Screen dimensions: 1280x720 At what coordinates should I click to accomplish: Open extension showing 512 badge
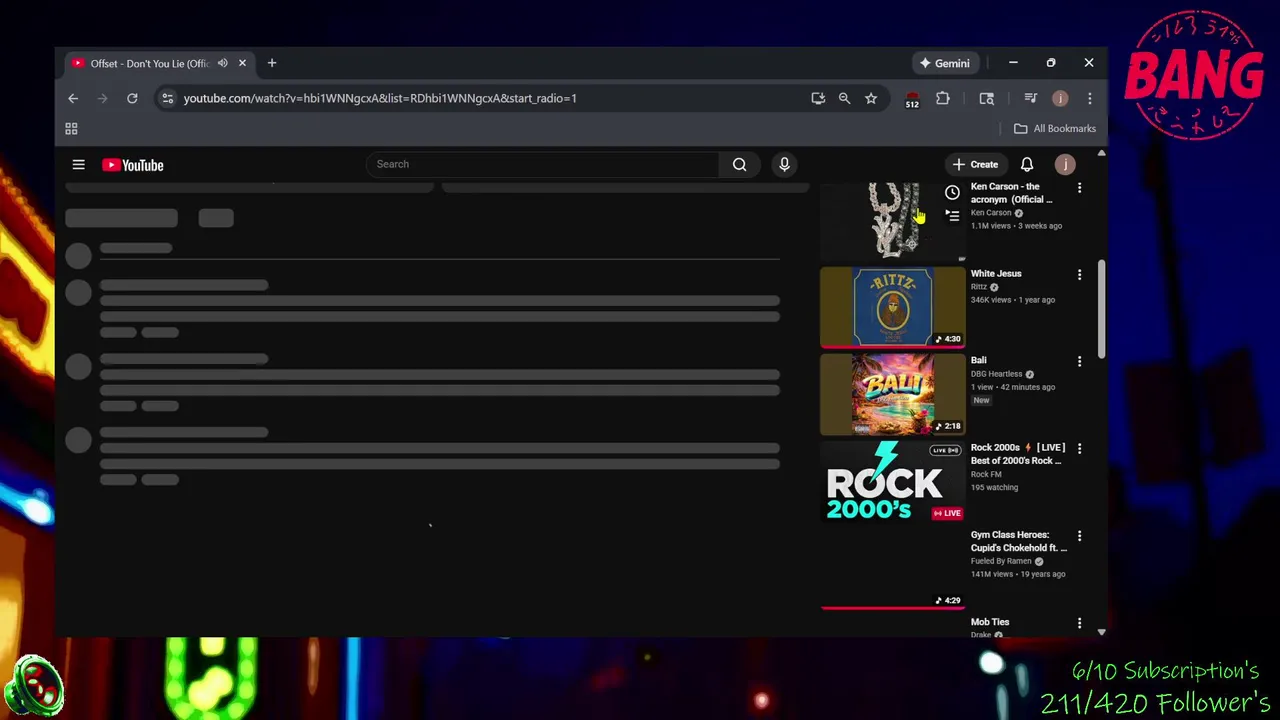pos(912,98)
